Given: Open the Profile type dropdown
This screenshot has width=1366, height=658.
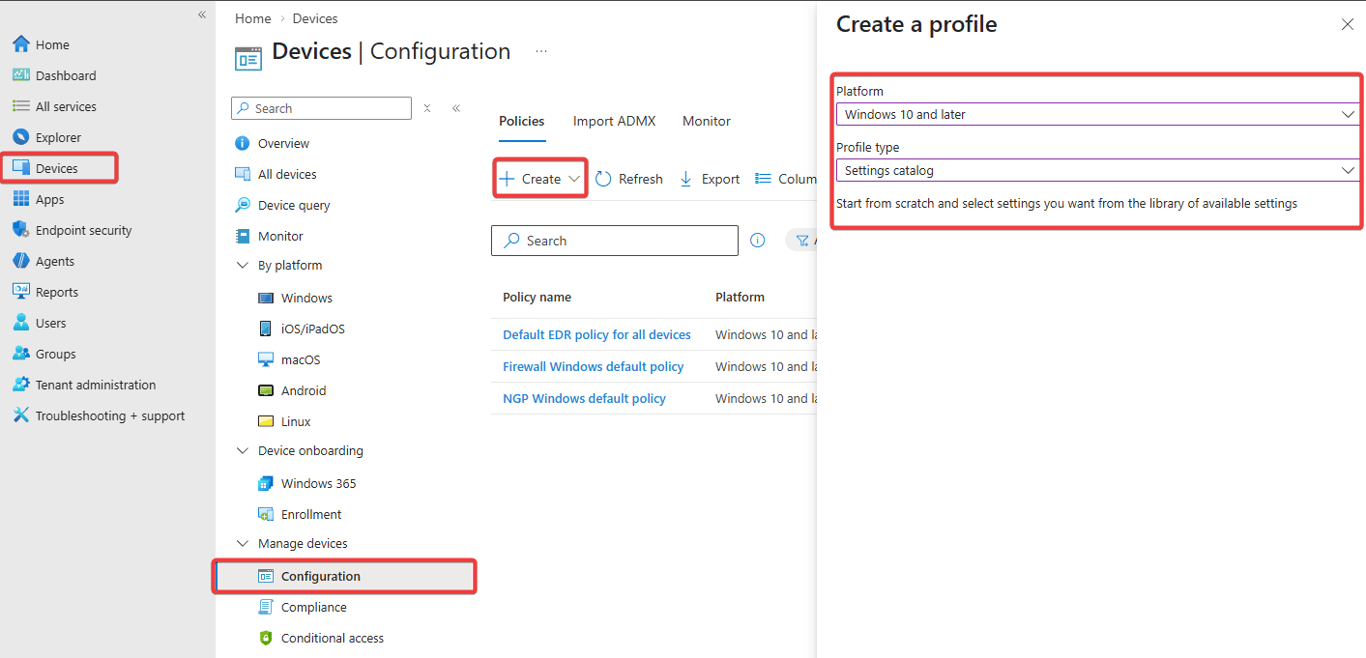Looking at the screenshot, I should coord(1097,170).
